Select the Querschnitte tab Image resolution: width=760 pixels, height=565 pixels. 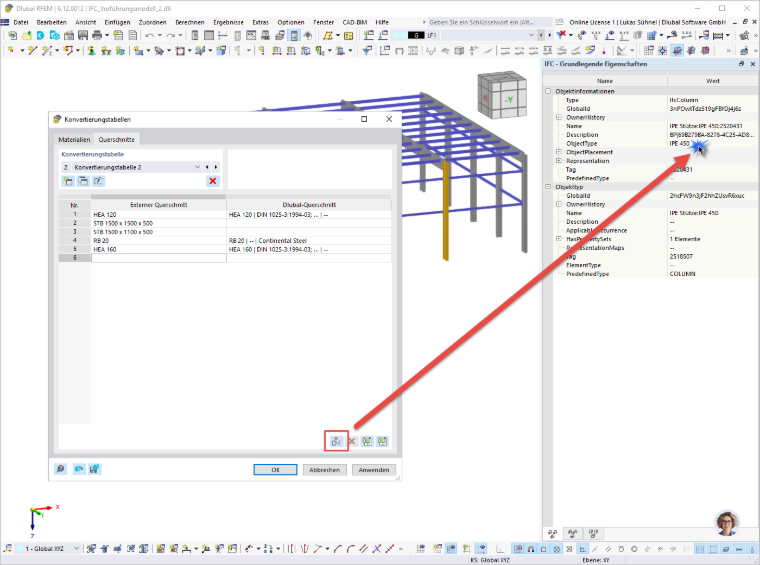point(116,140)
